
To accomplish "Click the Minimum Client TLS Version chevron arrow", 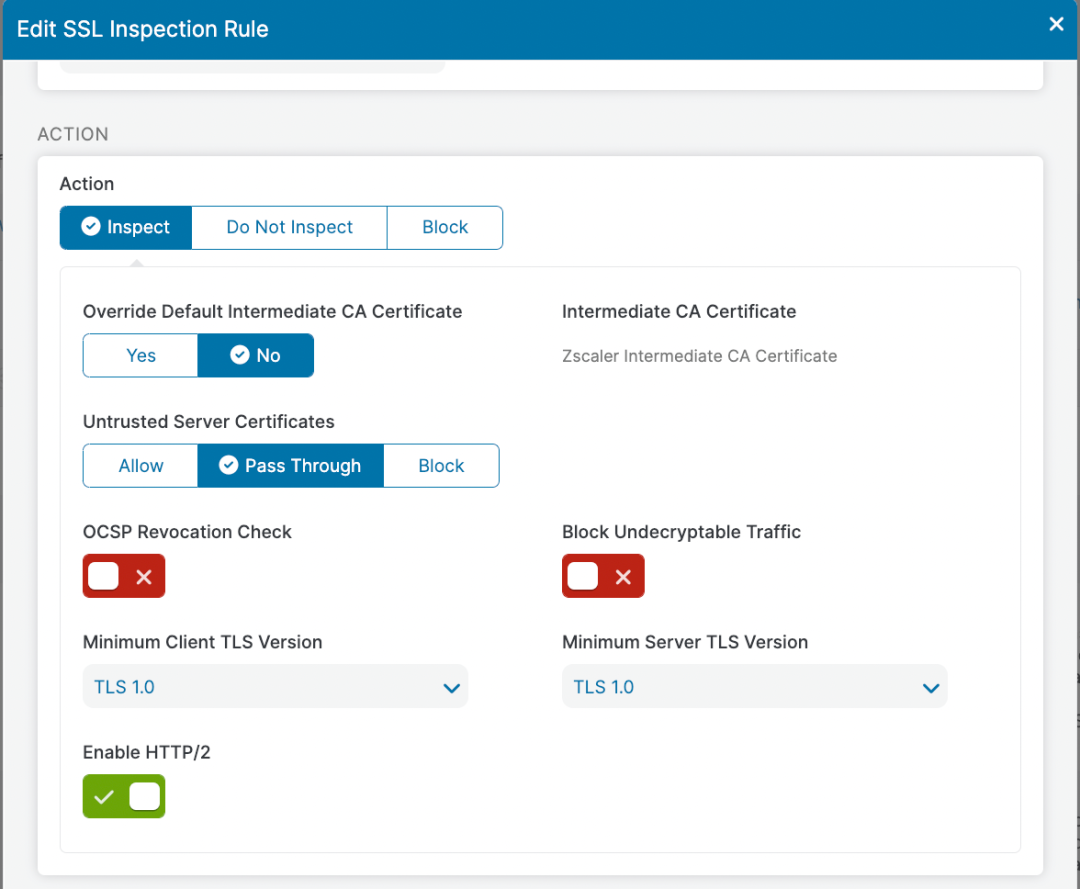I will click(451, 688).
